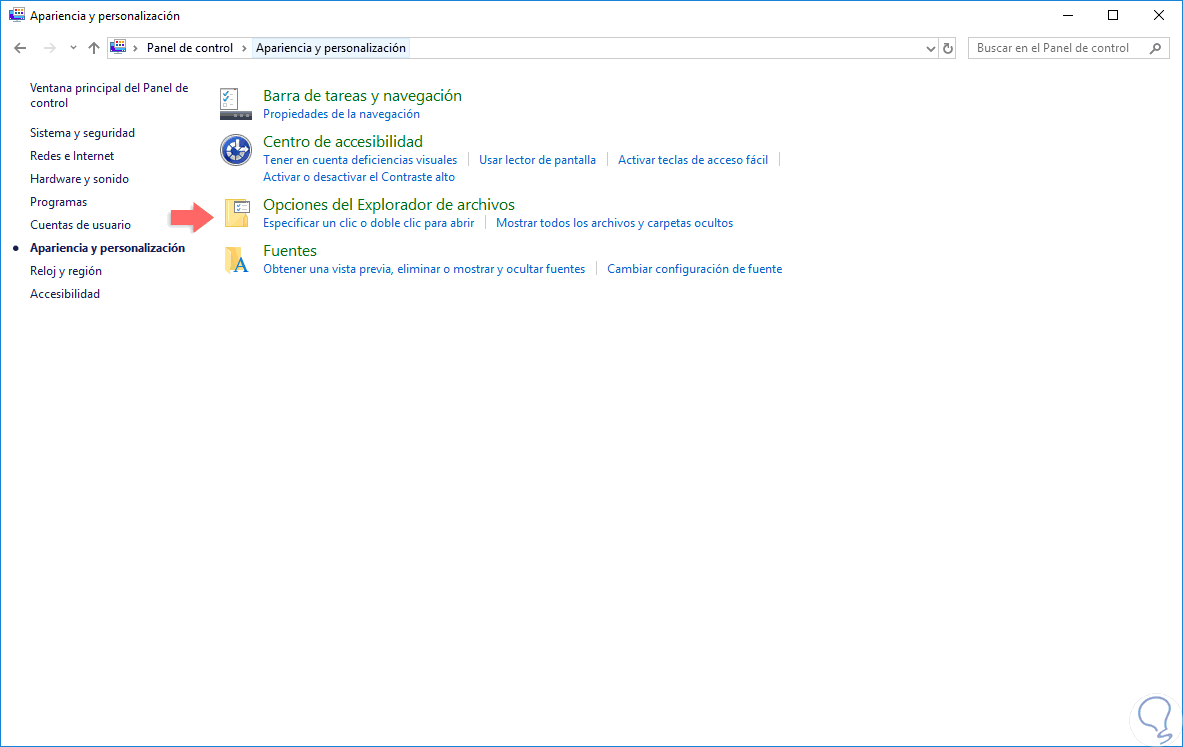Viewport: 1183px width, 747px height.
Task: Select Cuentas de usuario in sidebar
Action: click(x=80, y=225)
